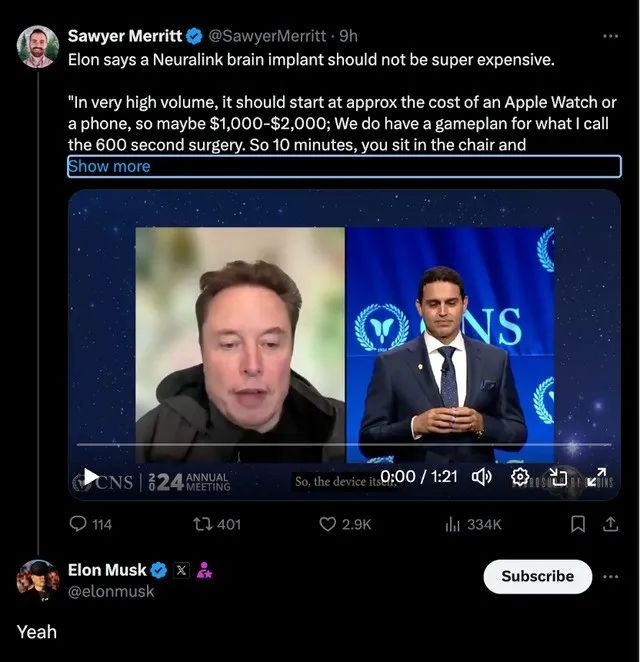640x662 pixels.
Task: Toggle picture-in-picture mode
Action: [x=558, y=477]
